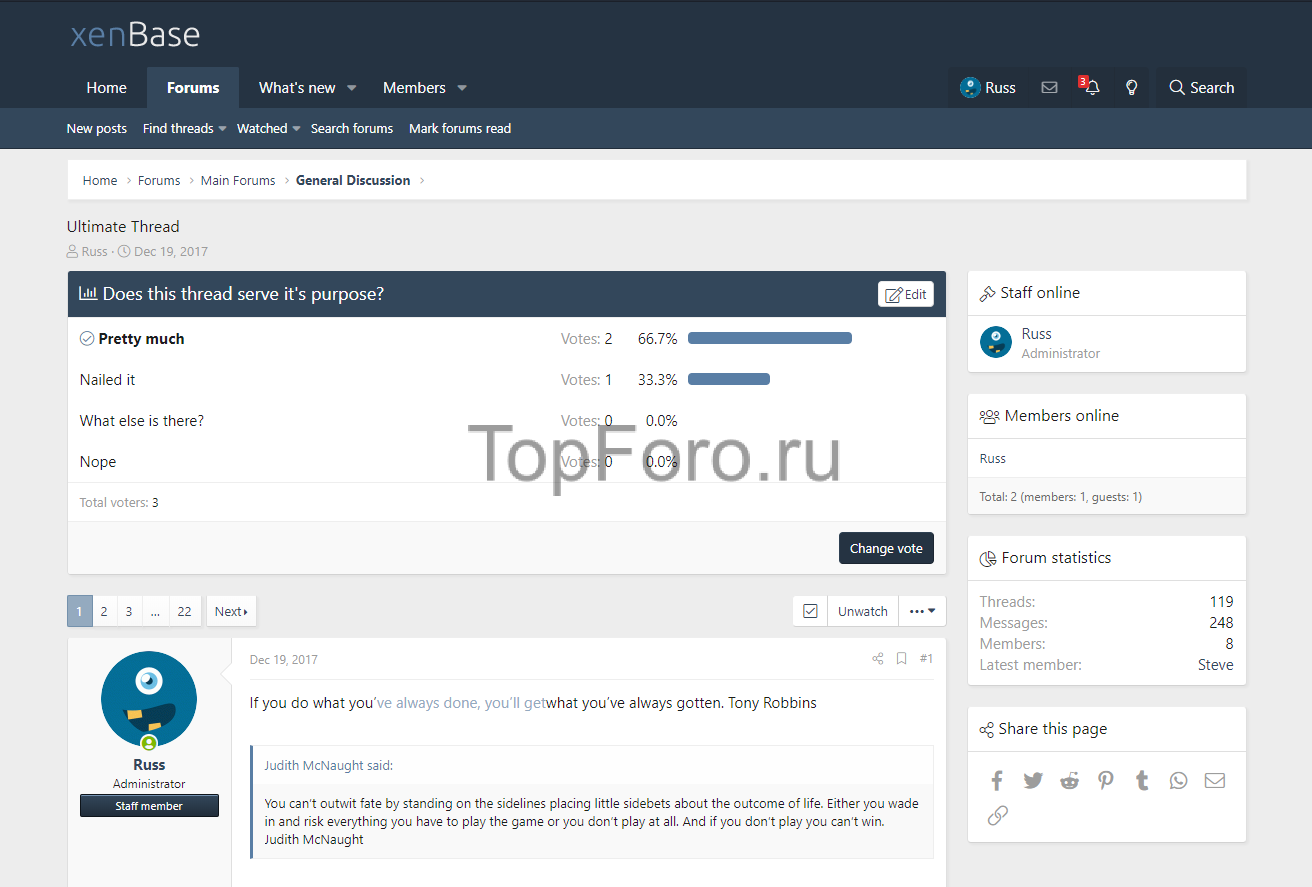Edit the poll using Edit button
Viewport: 1312px width, 887px height.
(906, 294)
